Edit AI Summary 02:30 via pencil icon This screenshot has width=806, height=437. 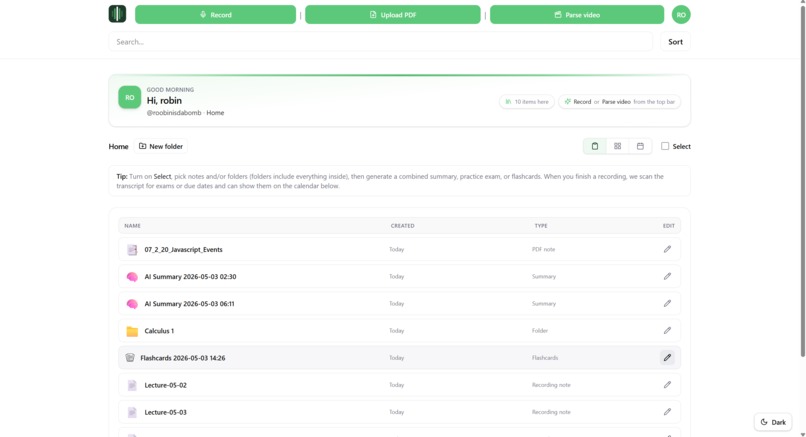click(667, 277)
